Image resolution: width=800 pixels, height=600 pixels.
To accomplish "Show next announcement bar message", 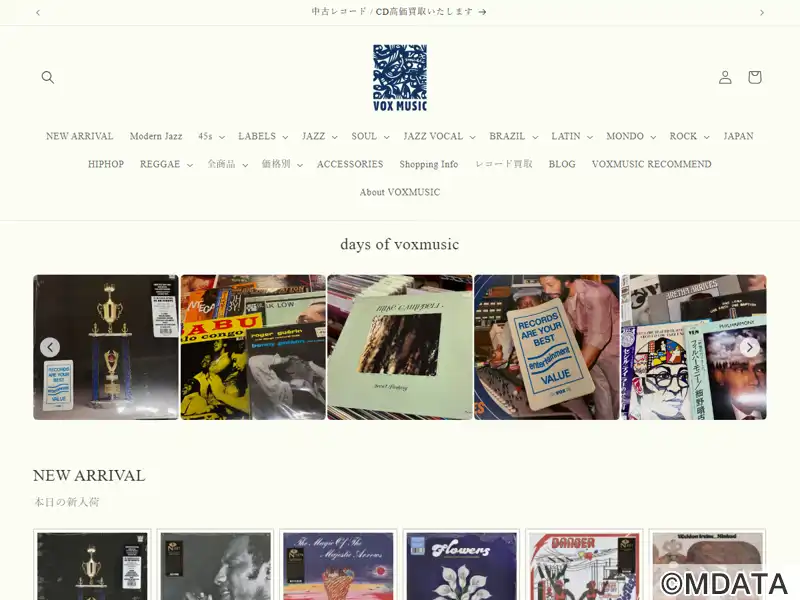I will pos(762,12).
